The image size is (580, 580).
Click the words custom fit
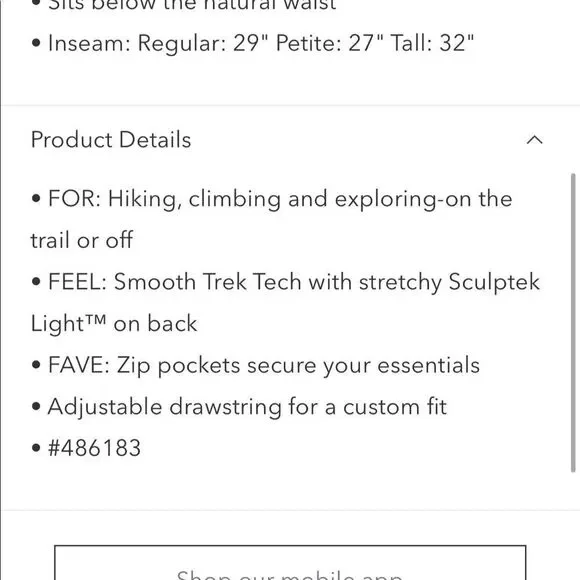(395, 407)
